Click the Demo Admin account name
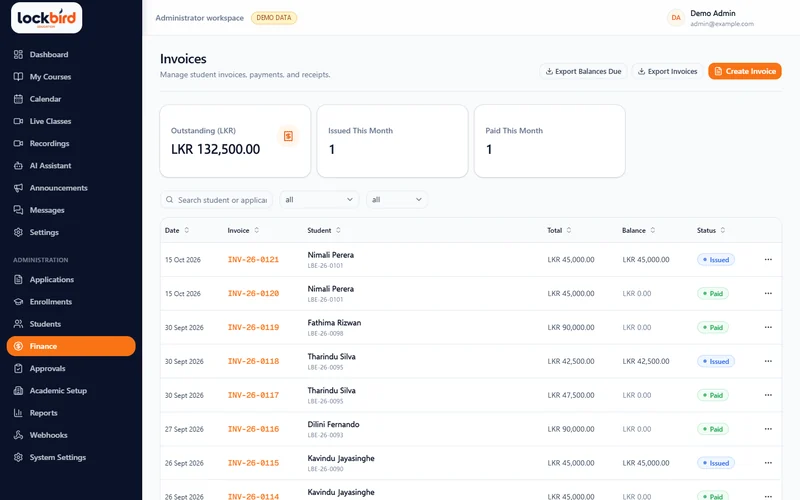 pos(713,13)
